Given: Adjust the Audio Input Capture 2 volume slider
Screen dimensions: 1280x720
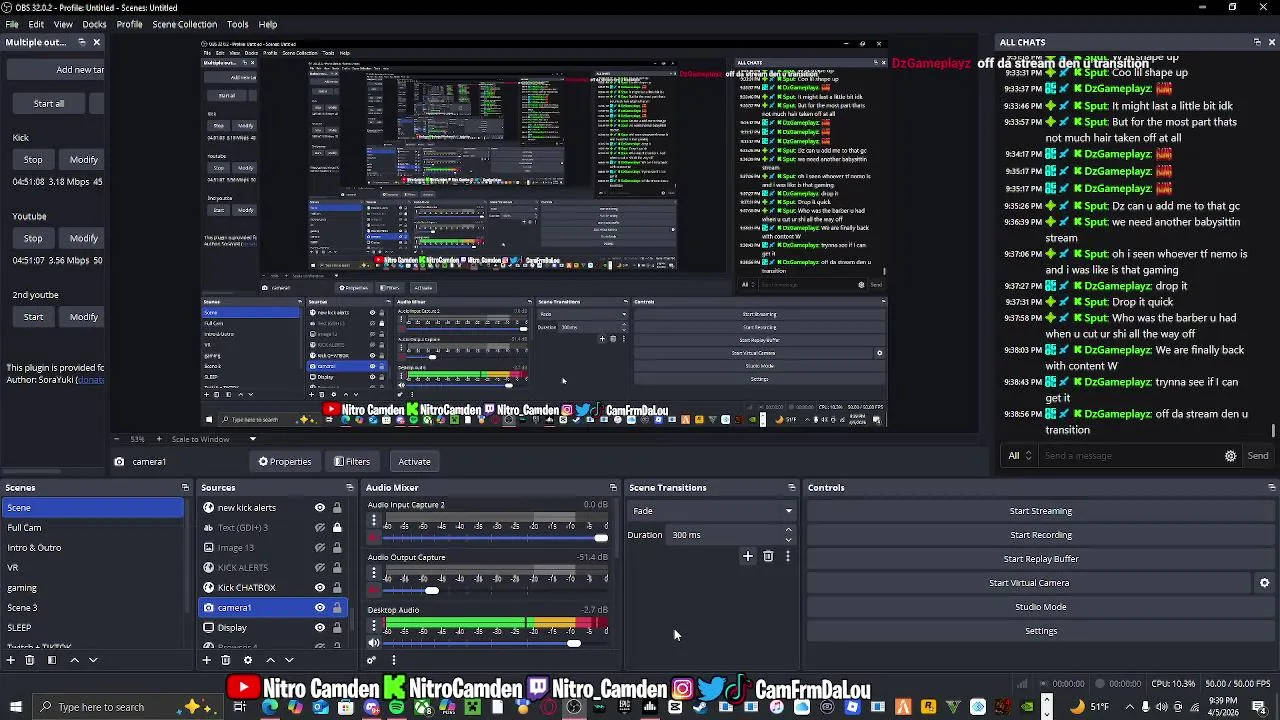Looking at the screenshot, I should tap(600, 538).
